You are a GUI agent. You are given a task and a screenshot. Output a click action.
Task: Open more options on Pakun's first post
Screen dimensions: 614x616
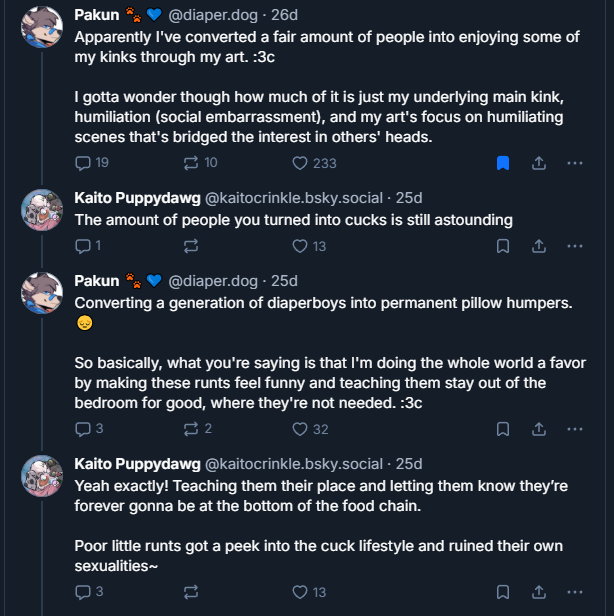pyautogui.click(x=575, y=163)
